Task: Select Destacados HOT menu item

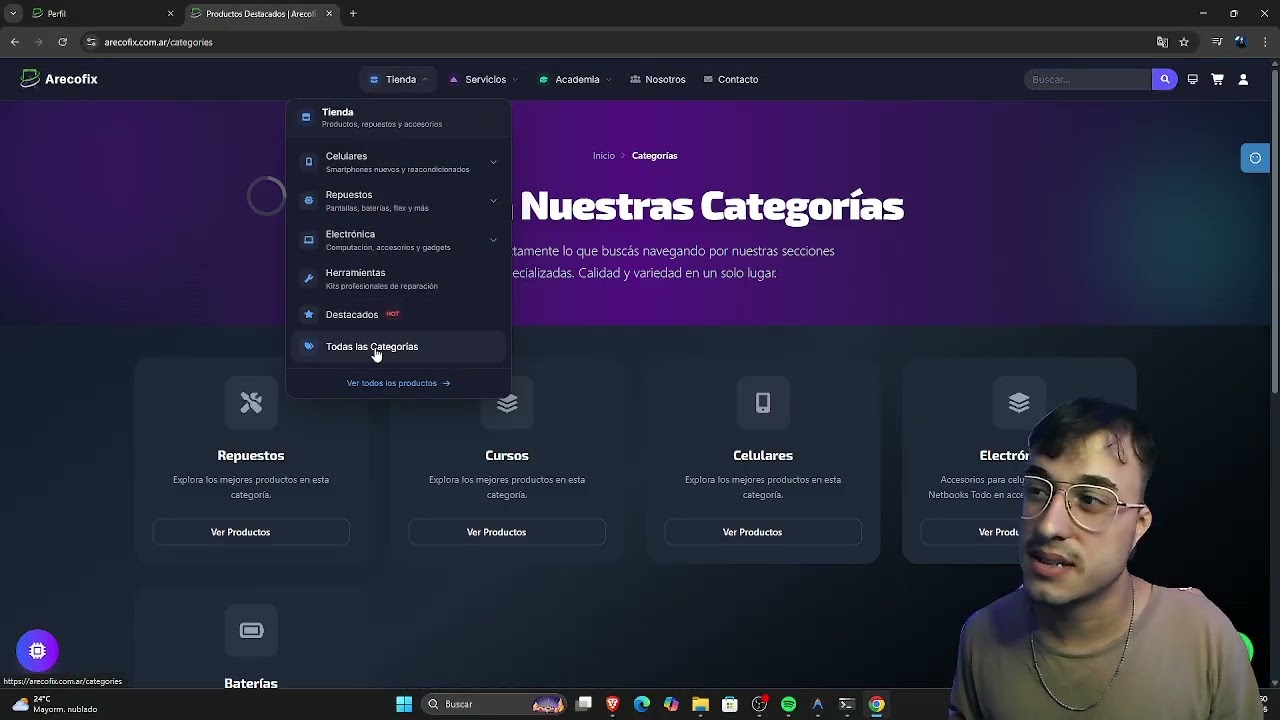Action: click(x=399, y=314)
